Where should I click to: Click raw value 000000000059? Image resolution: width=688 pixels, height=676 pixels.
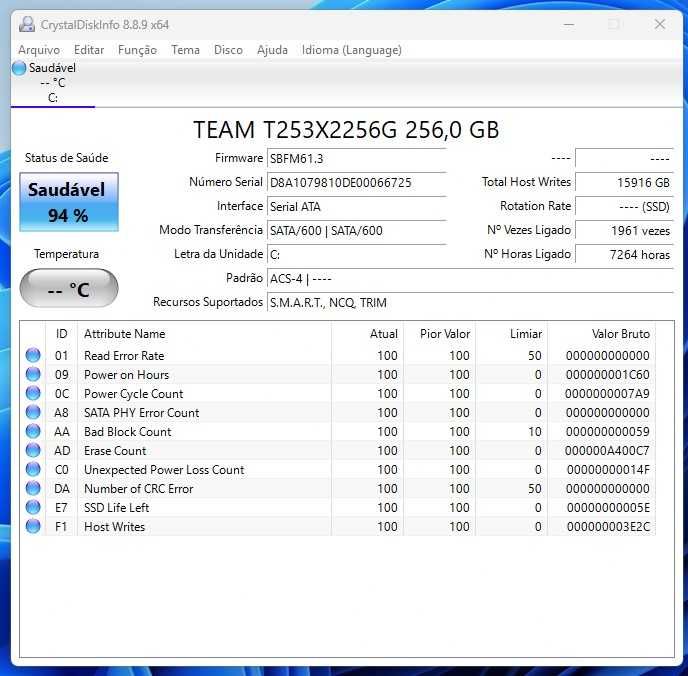[608, 432]
